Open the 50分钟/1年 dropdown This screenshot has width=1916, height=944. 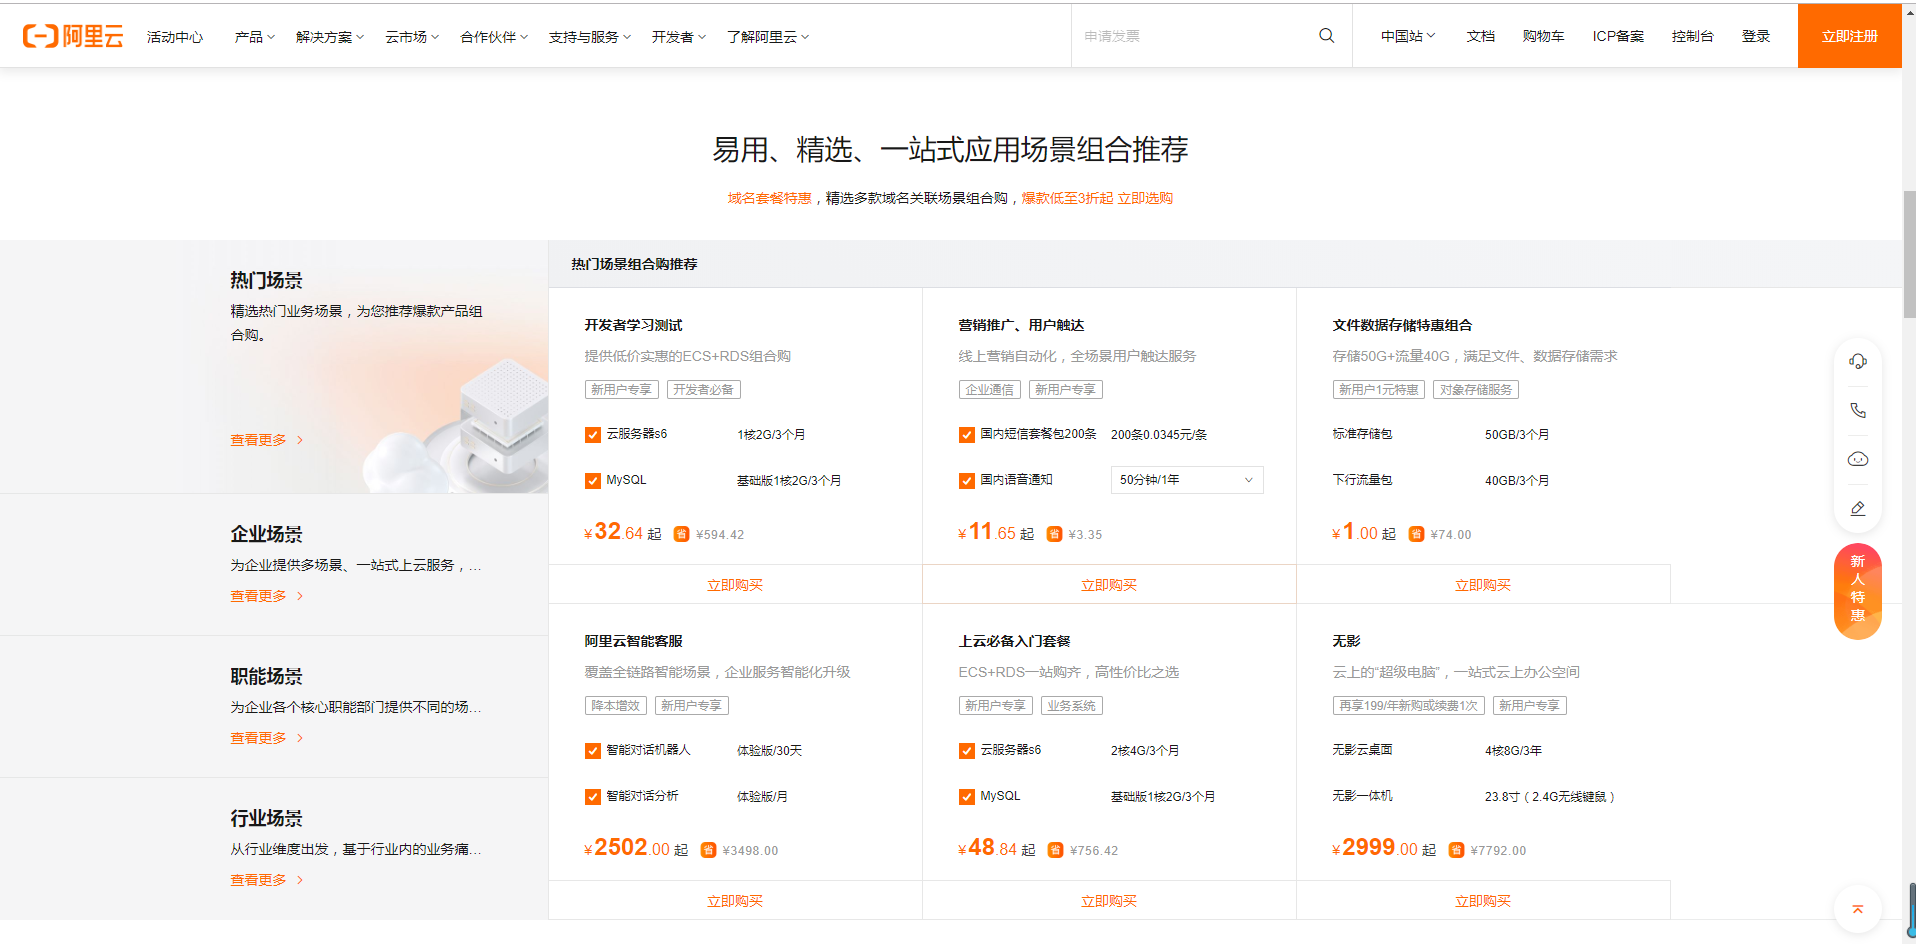tap(1187, 480)
